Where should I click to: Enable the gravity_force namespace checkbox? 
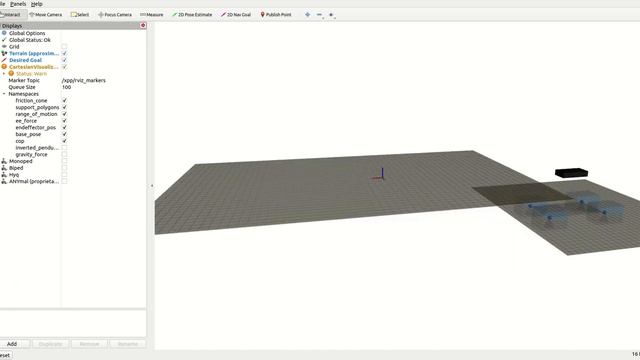(x=64, y=154)
